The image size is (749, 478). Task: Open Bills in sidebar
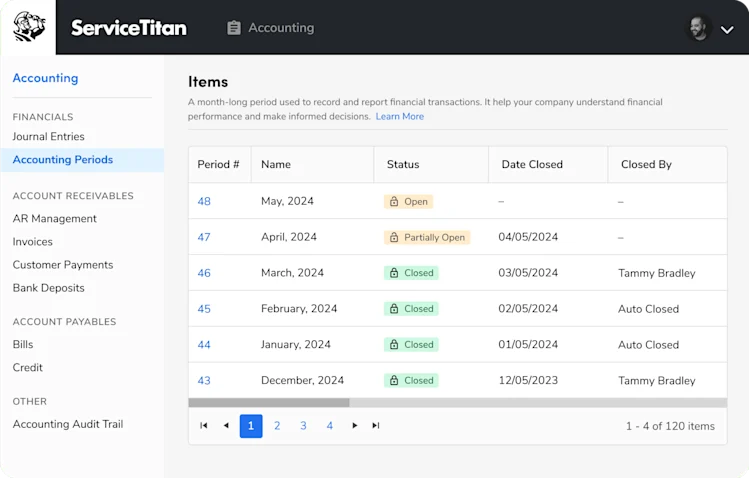[x=23, y=344]
